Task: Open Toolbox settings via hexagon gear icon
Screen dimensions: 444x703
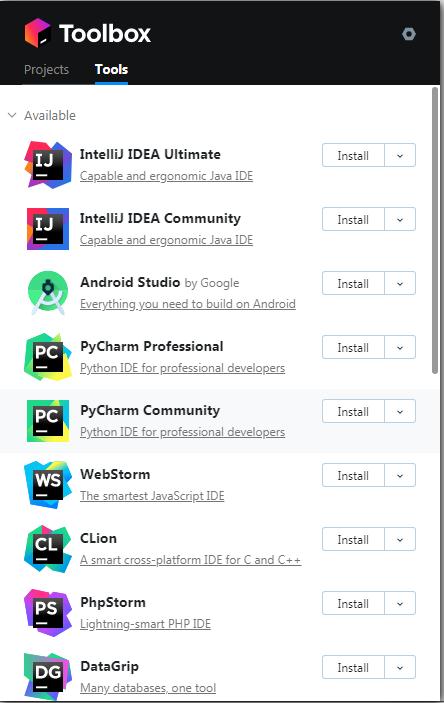Action: pyautogui.click(x=409, y=34)
